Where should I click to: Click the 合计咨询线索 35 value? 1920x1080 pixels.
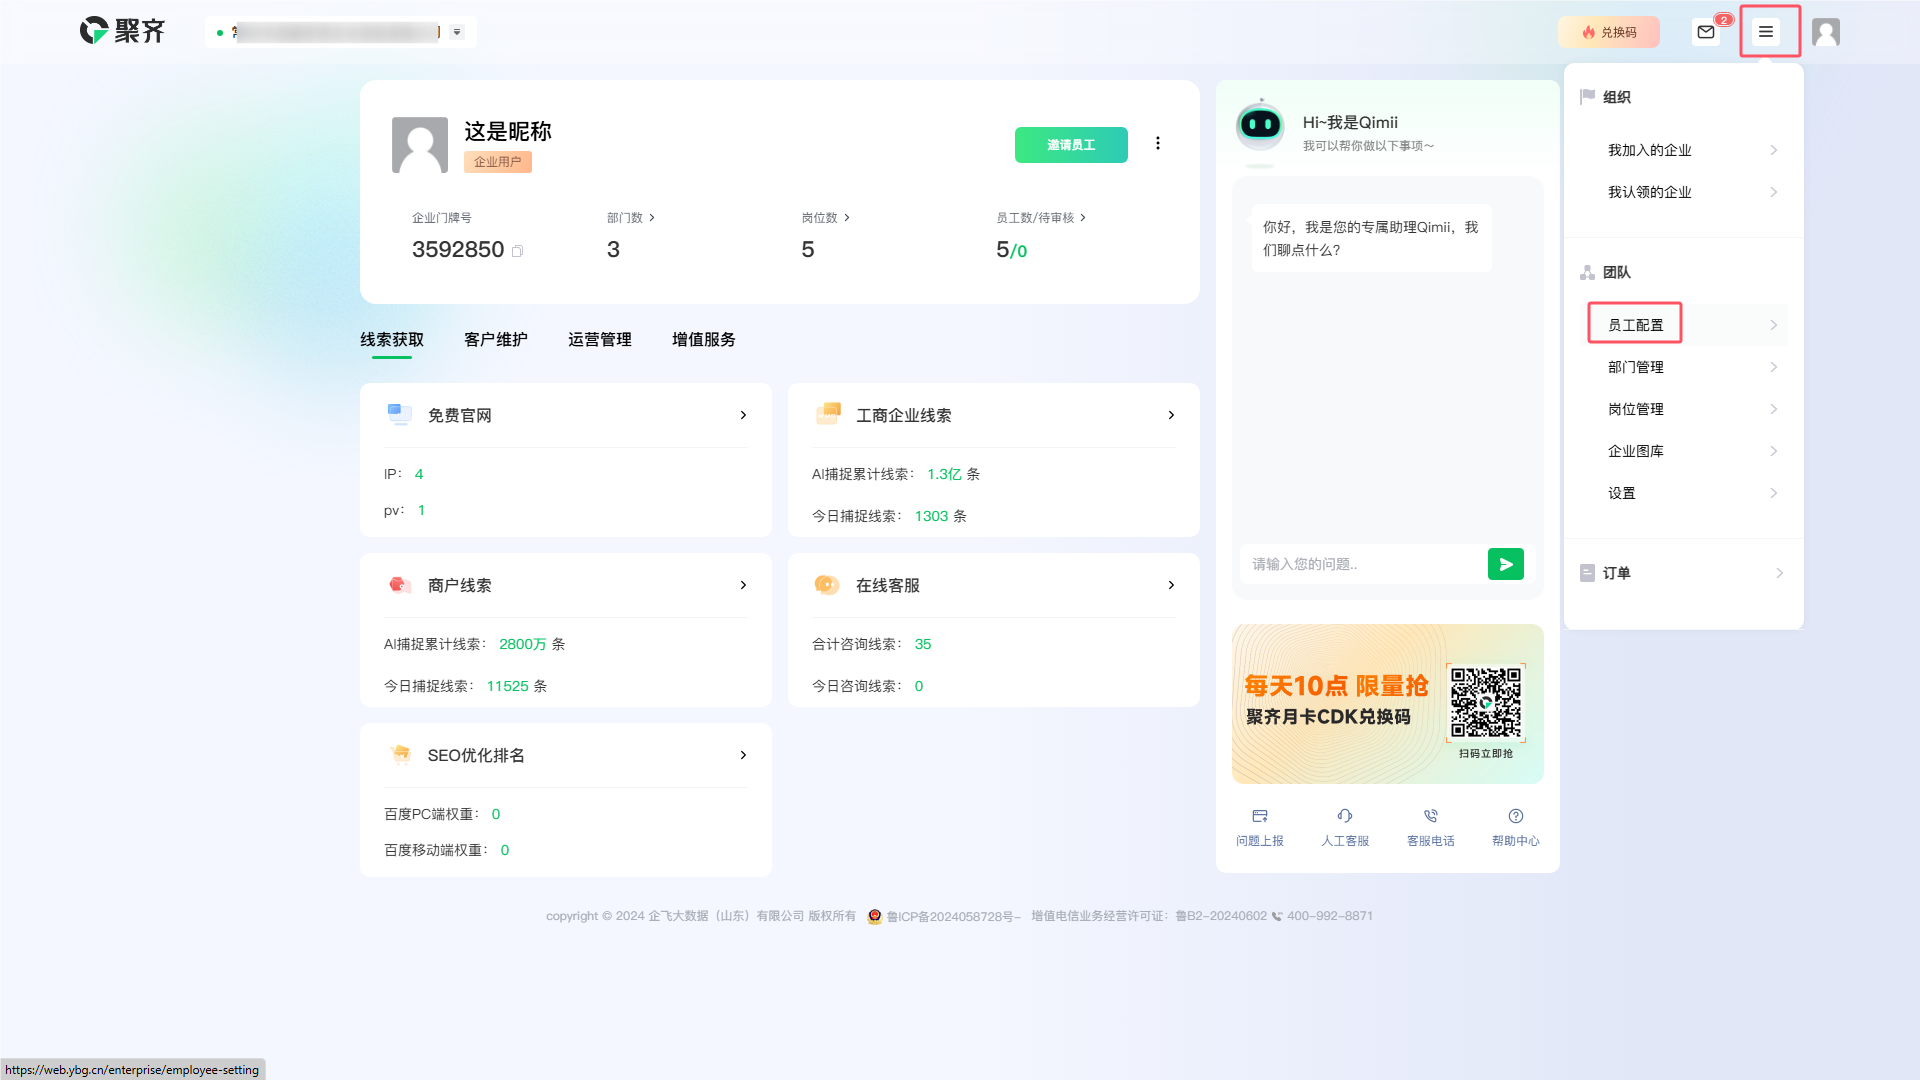pos(923,644)
